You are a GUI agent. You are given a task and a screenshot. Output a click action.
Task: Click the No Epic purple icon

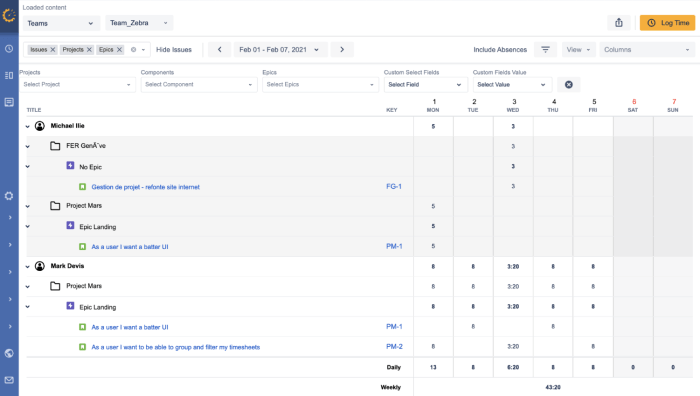[70, 166]
